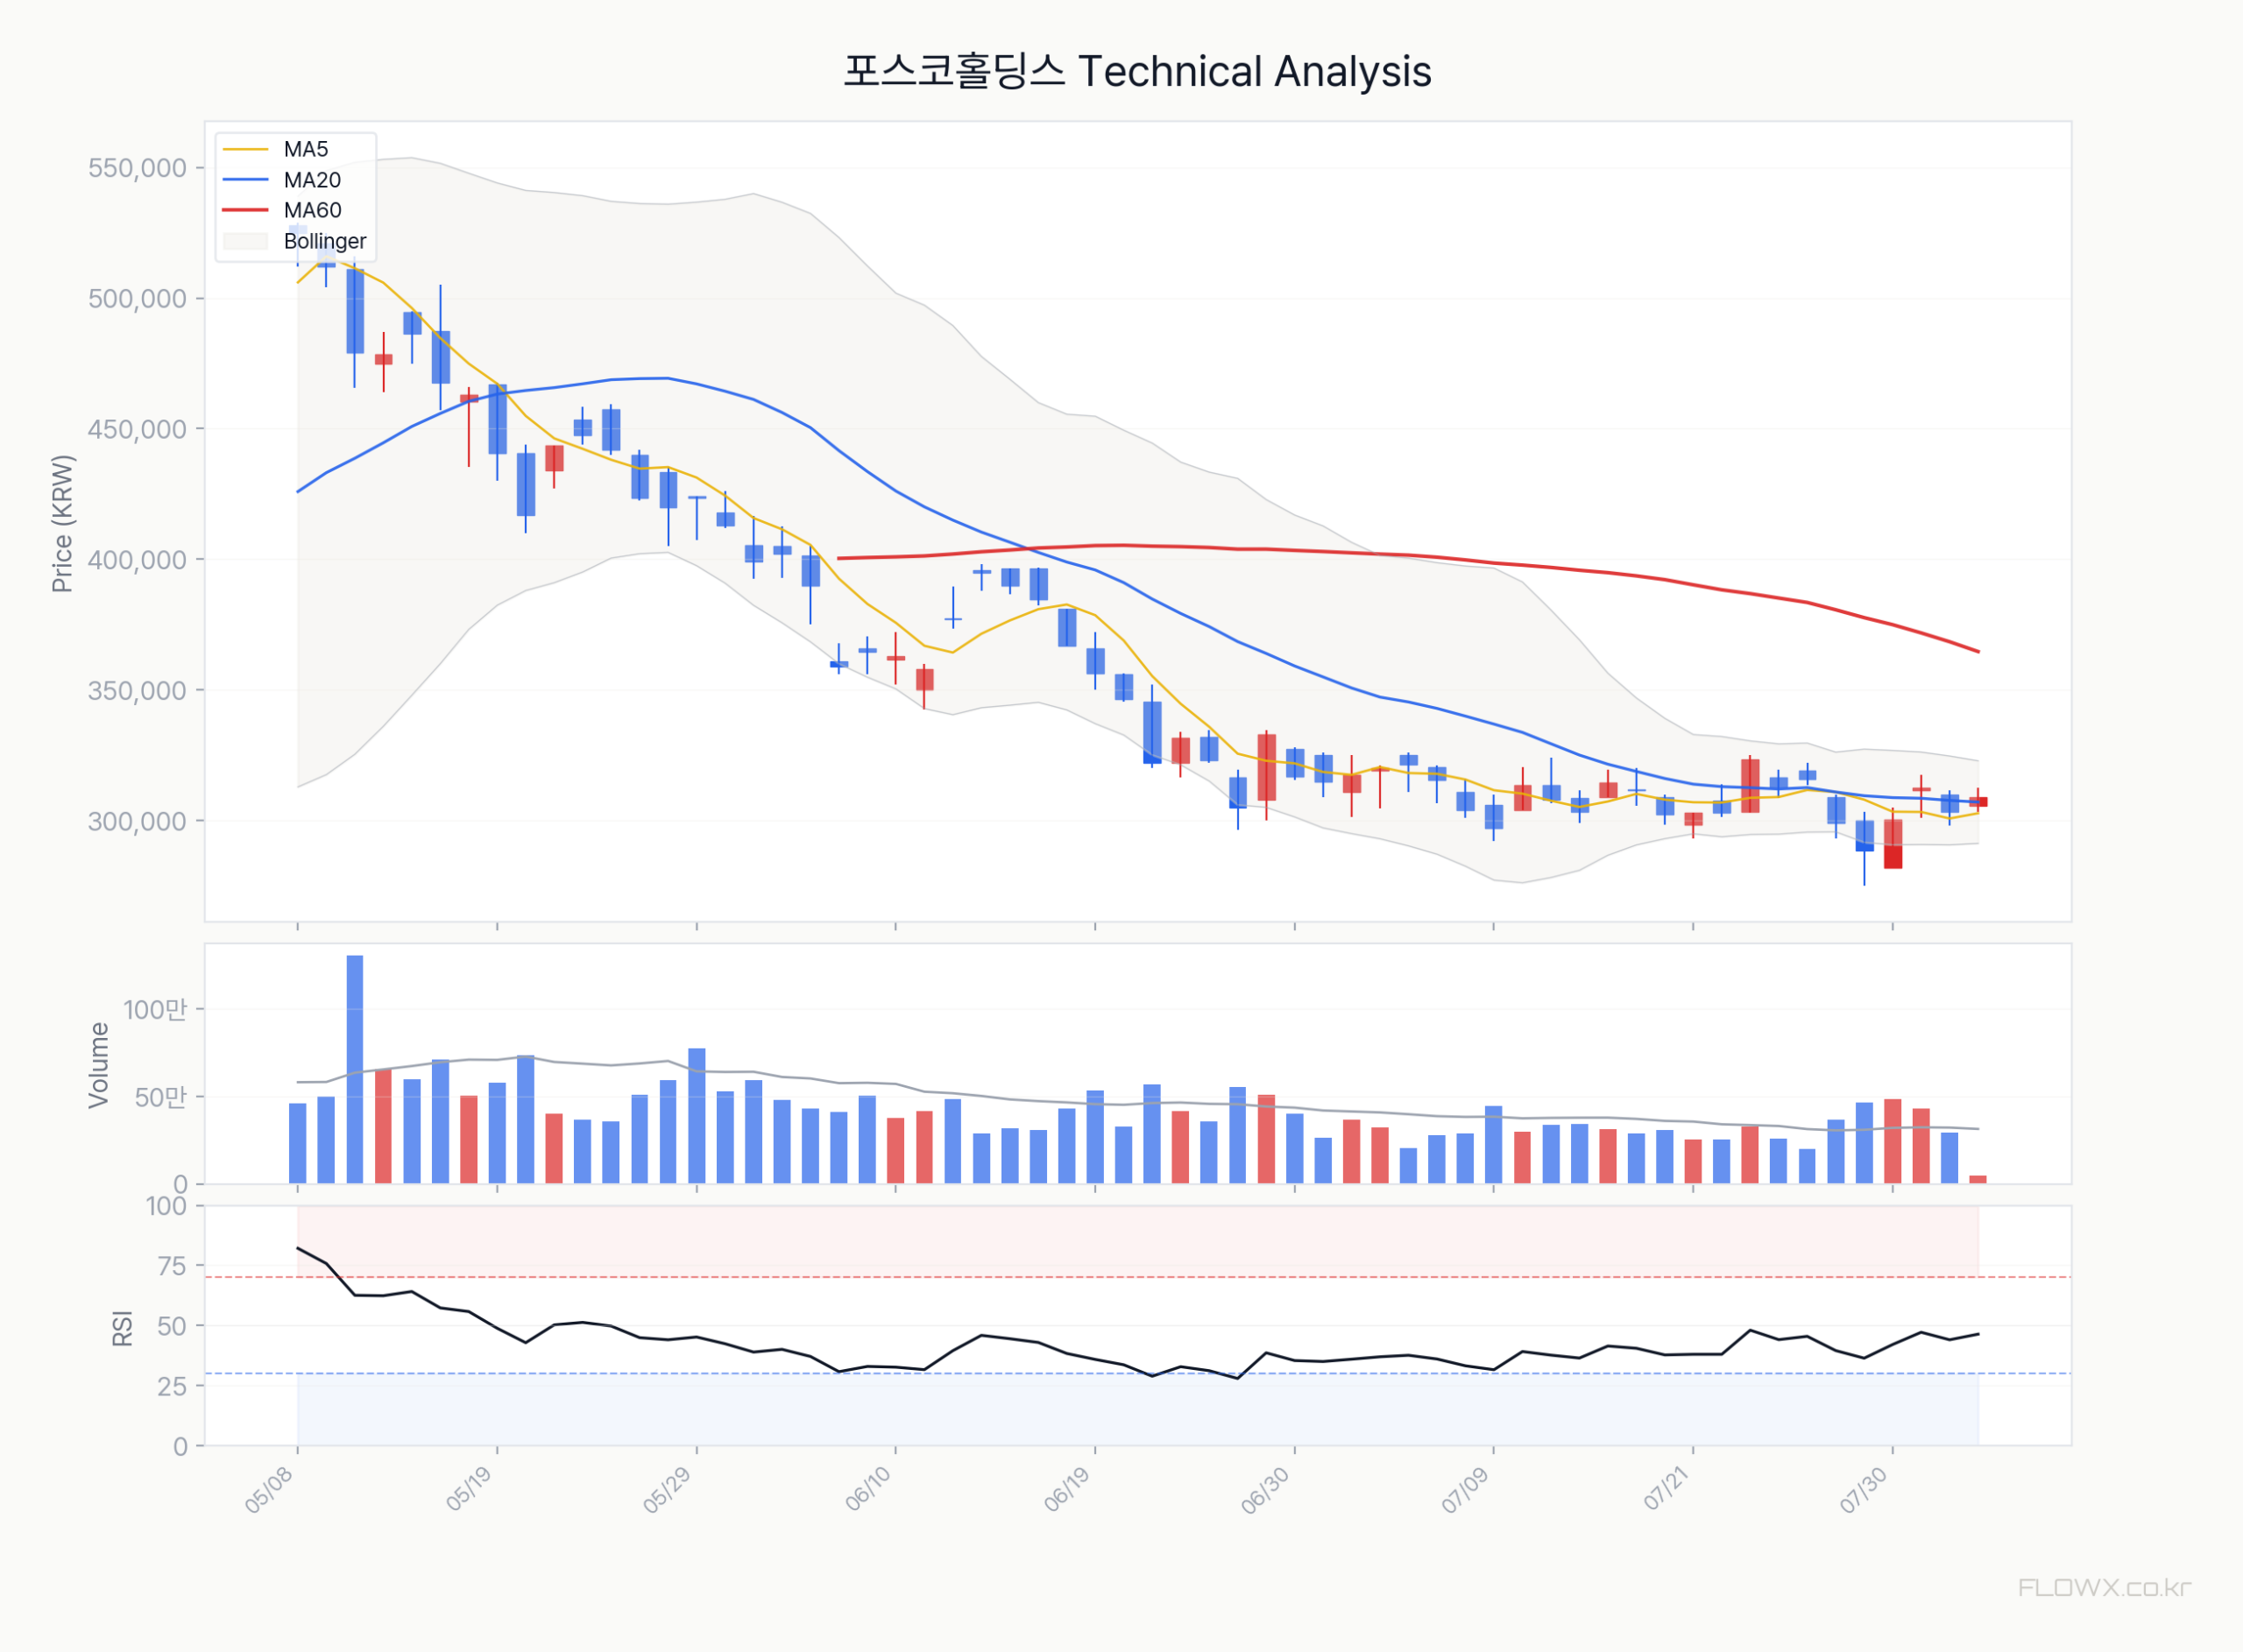Click the 'RSI' axis title
This screenshot has height=1652, width=2243.
[x=122, y=1328]
